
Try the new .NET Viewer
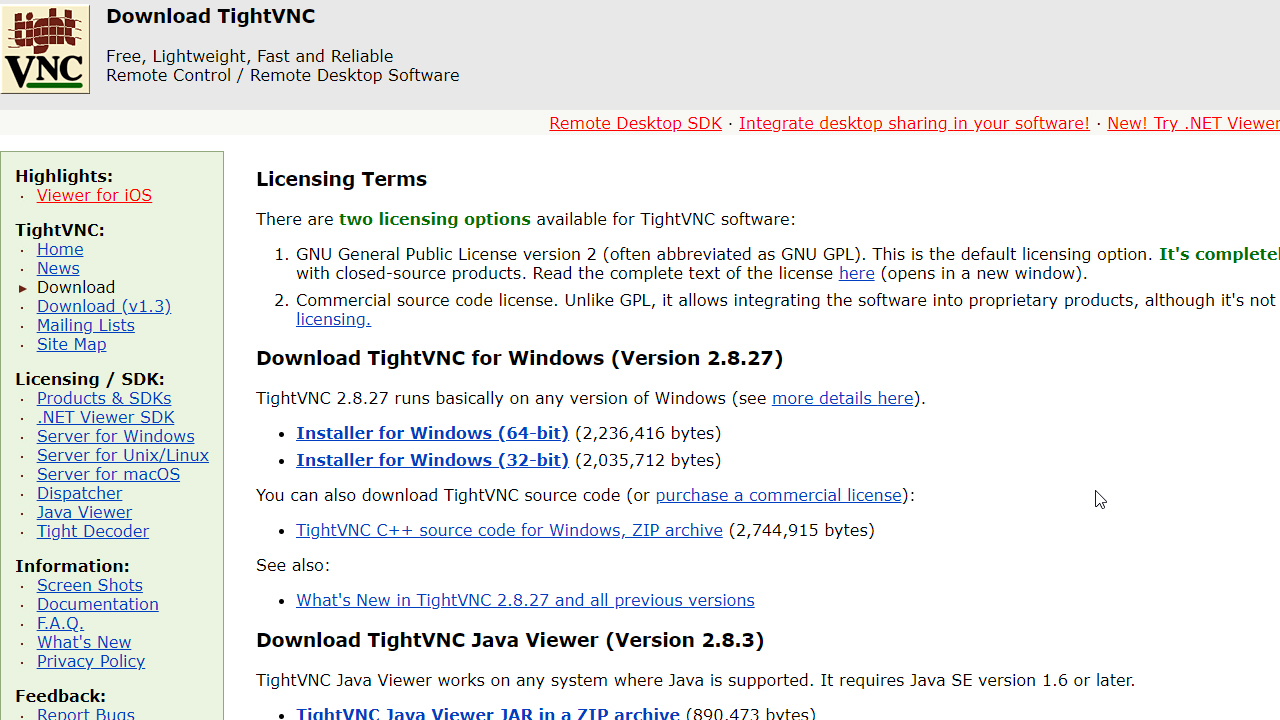(x=1192, y=123)
